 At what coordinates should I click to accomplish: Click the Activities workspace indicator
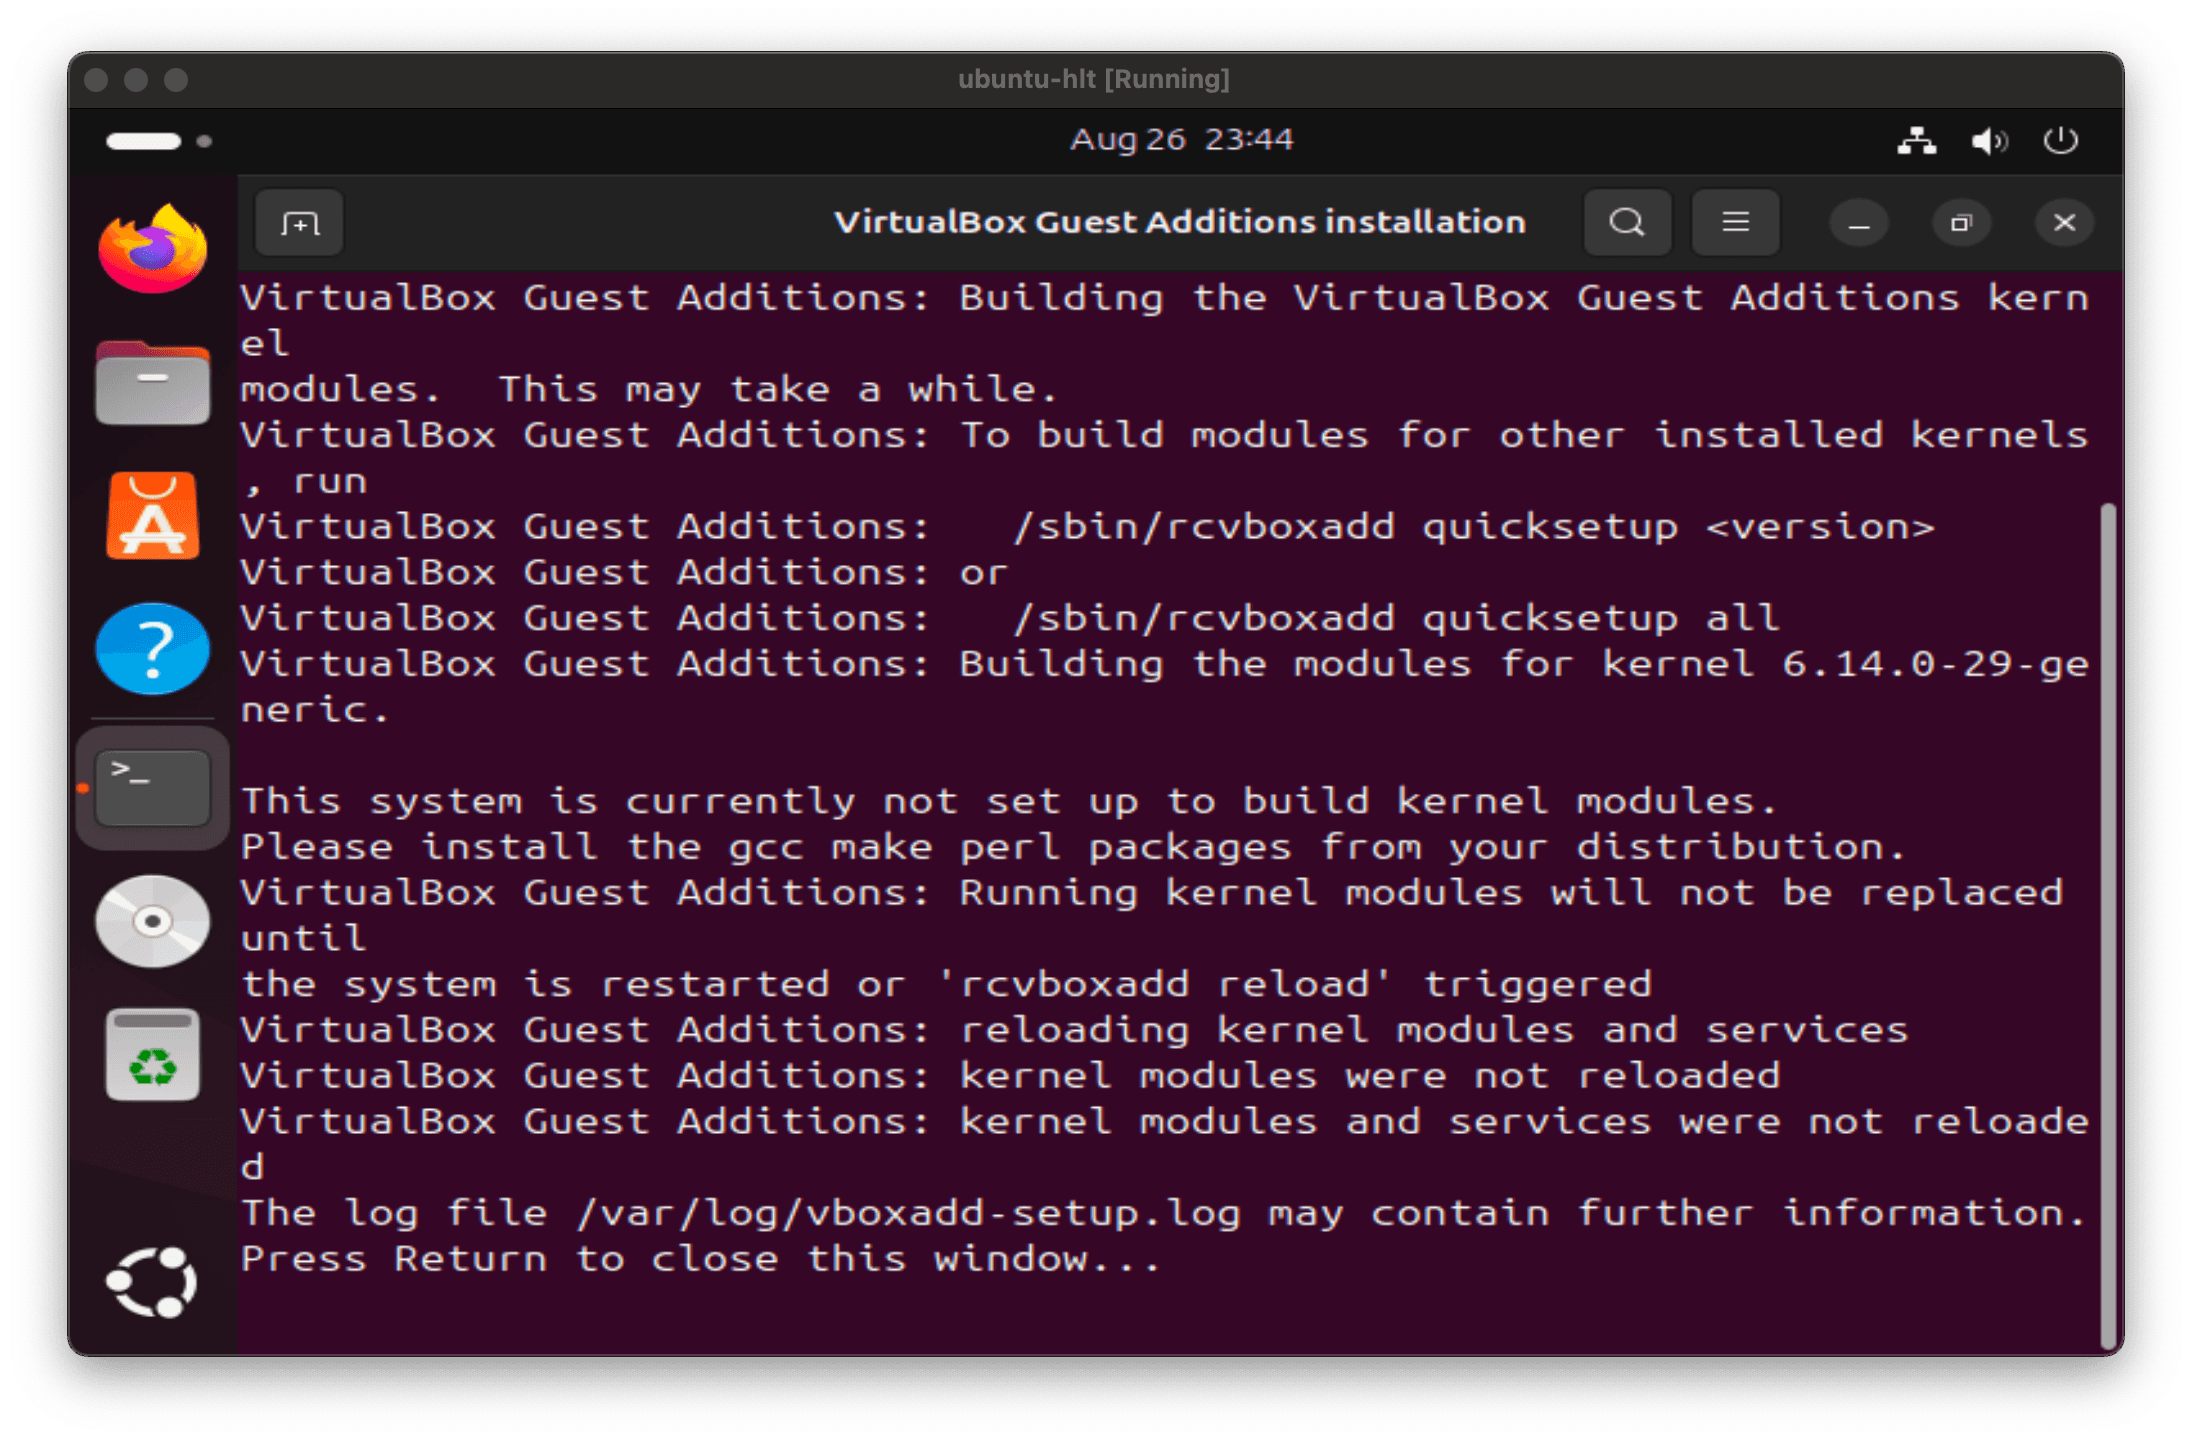[159, 141]
